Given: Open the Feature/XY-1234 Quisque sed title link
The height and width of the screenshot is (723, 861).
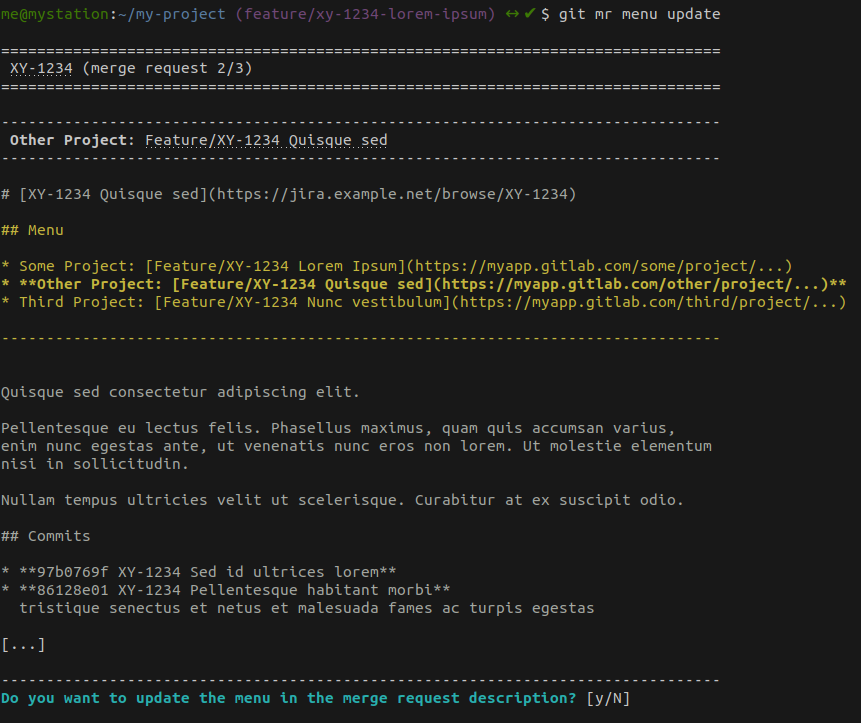Looking at the screenshot, I should tap(266, 141).
